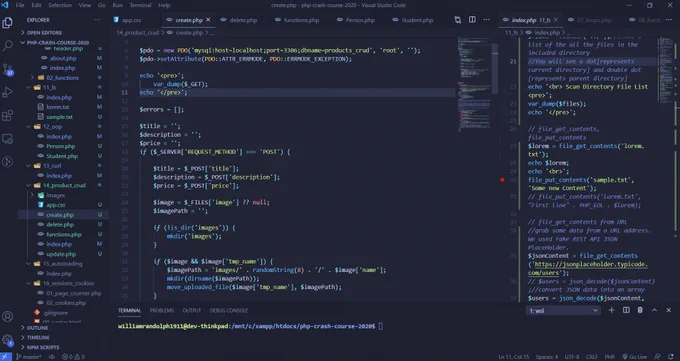Screen dimensions: 680x361
Task: Click the Open Changes icon for create.php
Action: 458,20
